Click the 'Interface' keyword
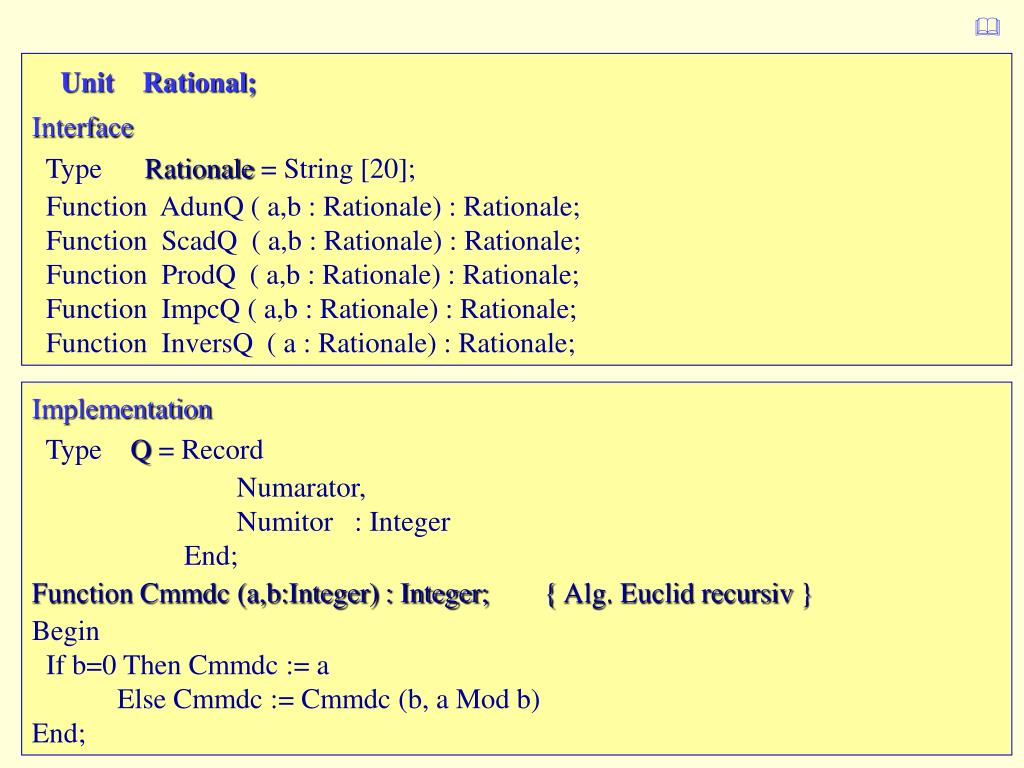The height and width of the screenshot is (768, 1024). click(x=83, y=128)
